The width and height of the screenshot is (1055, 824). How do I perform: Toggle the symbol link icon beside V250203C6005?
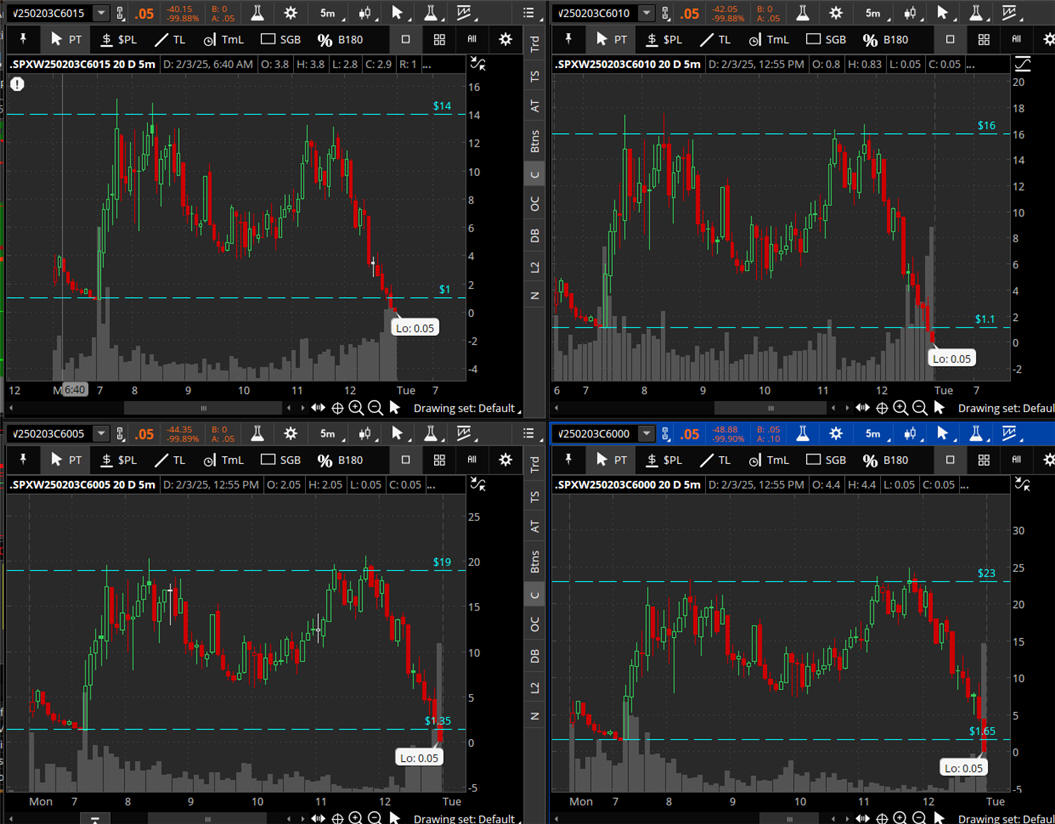coord(121,433)
